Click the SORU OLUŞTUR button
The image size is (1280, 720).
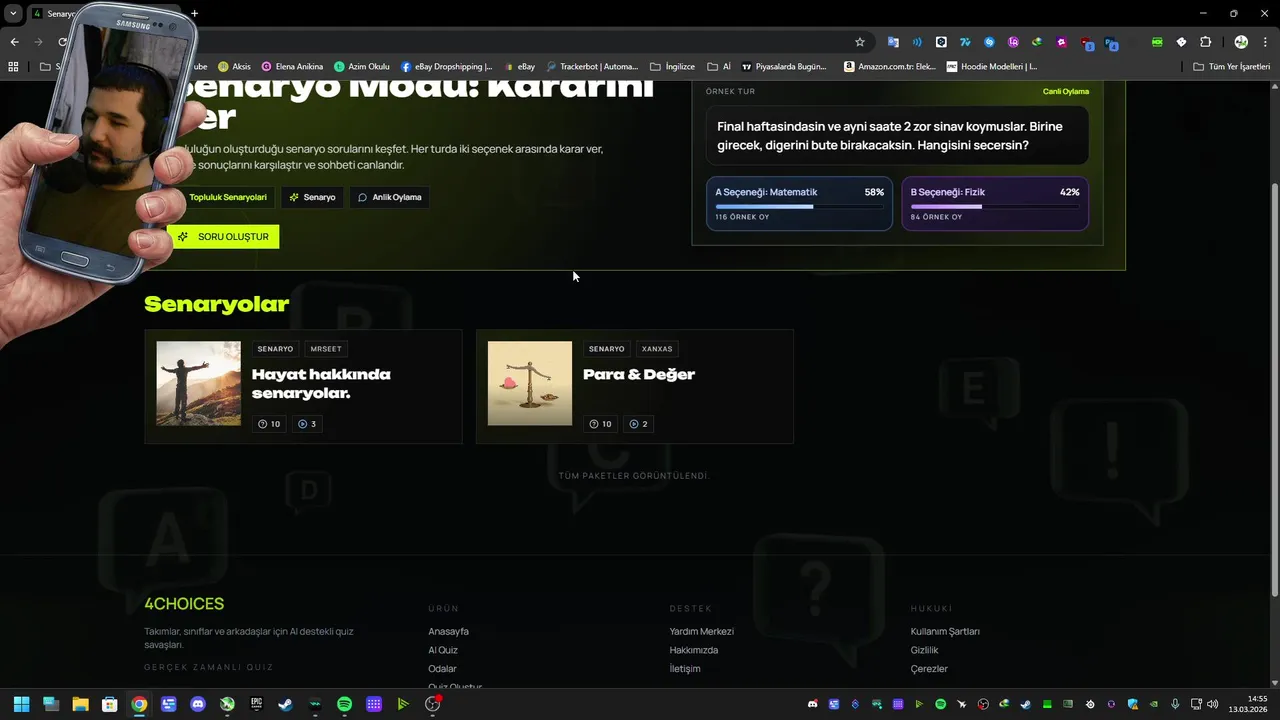pos(223,237)
